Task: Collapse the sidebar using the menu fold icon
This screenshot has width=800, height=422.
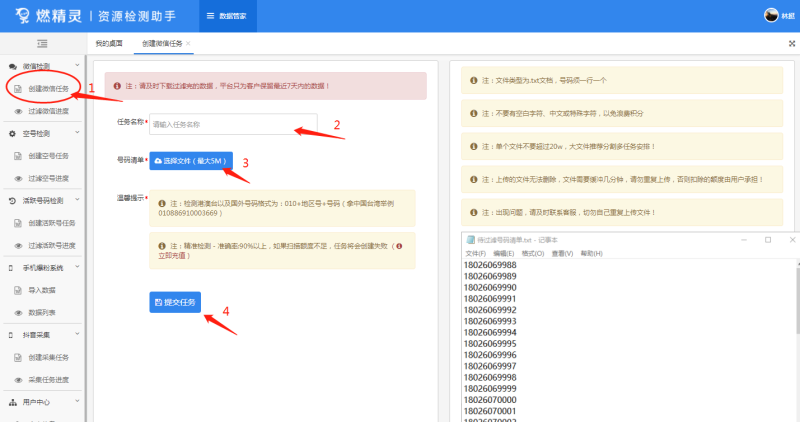Action: [x=42, y=44]
